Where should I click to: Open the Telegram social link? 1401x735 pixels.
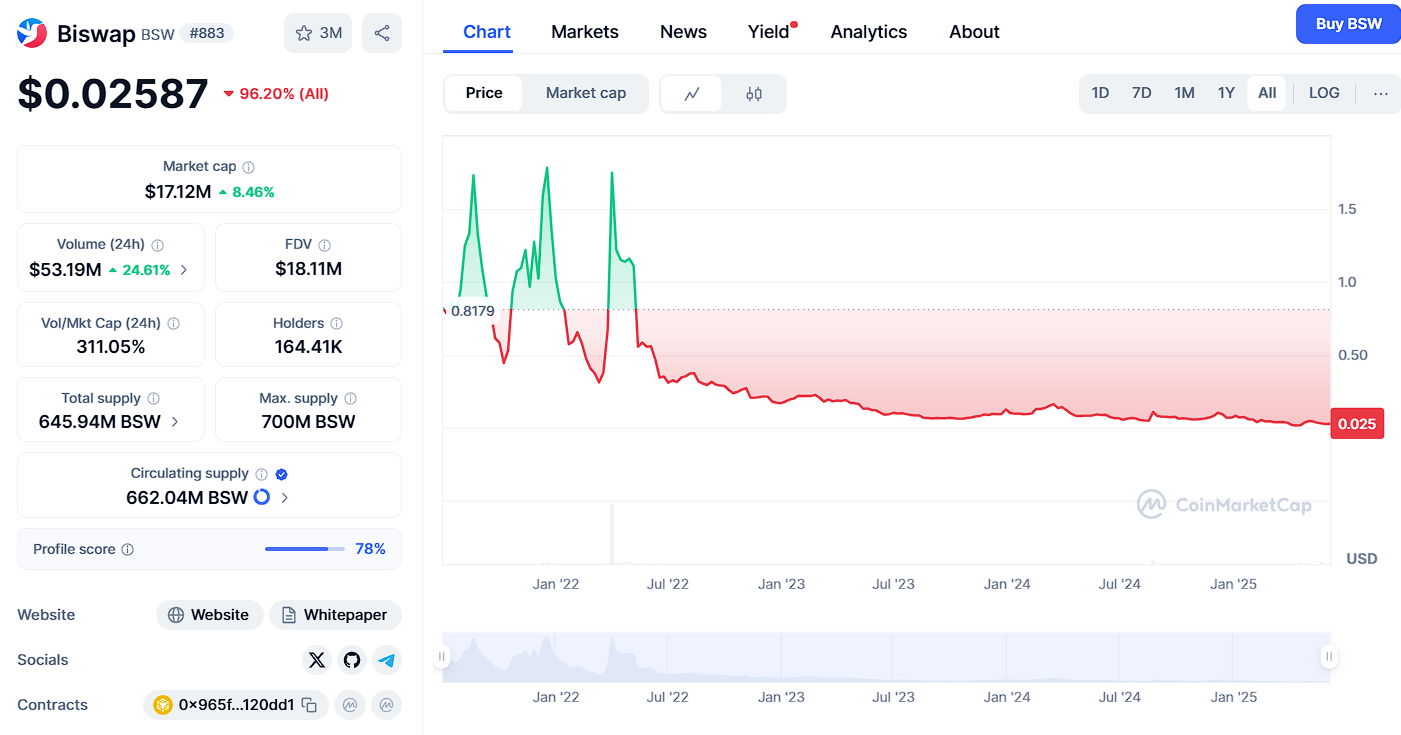point(386,660)
